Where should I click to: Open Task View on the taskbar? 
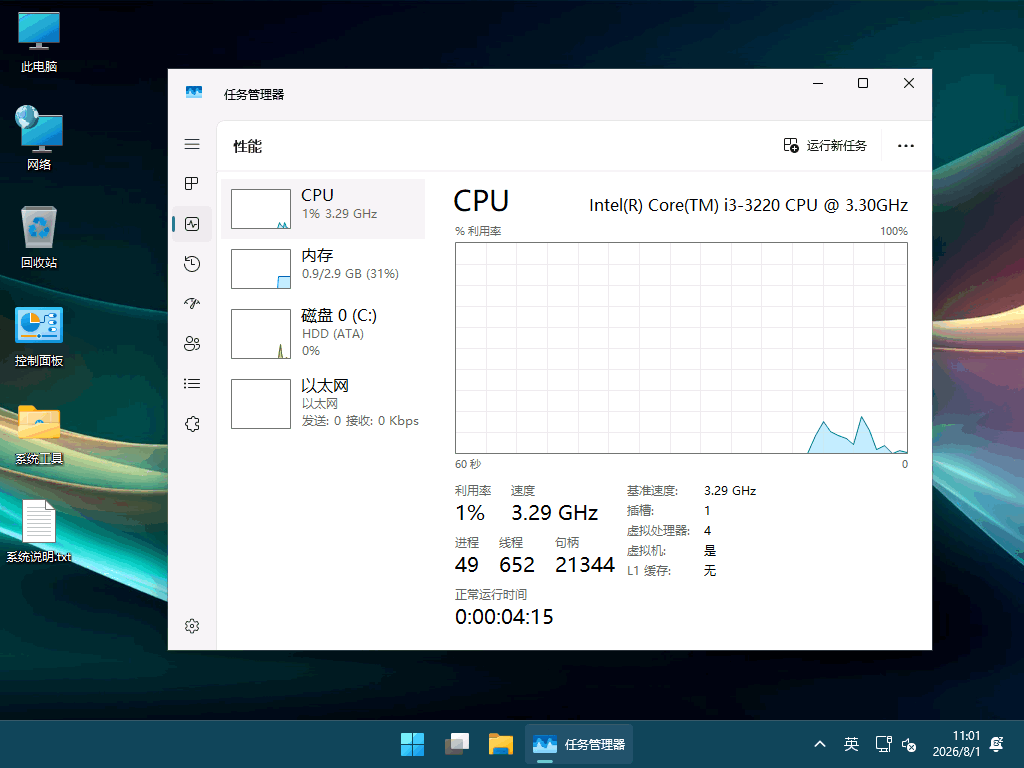click(x=456, y=744)
